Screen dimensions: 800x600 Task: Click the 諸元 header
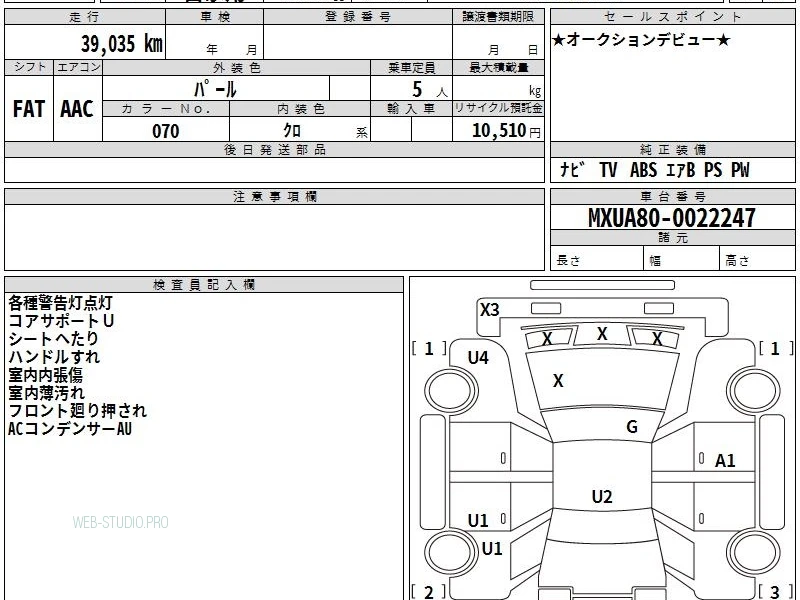pyautogui.click(x=673, y=238)
